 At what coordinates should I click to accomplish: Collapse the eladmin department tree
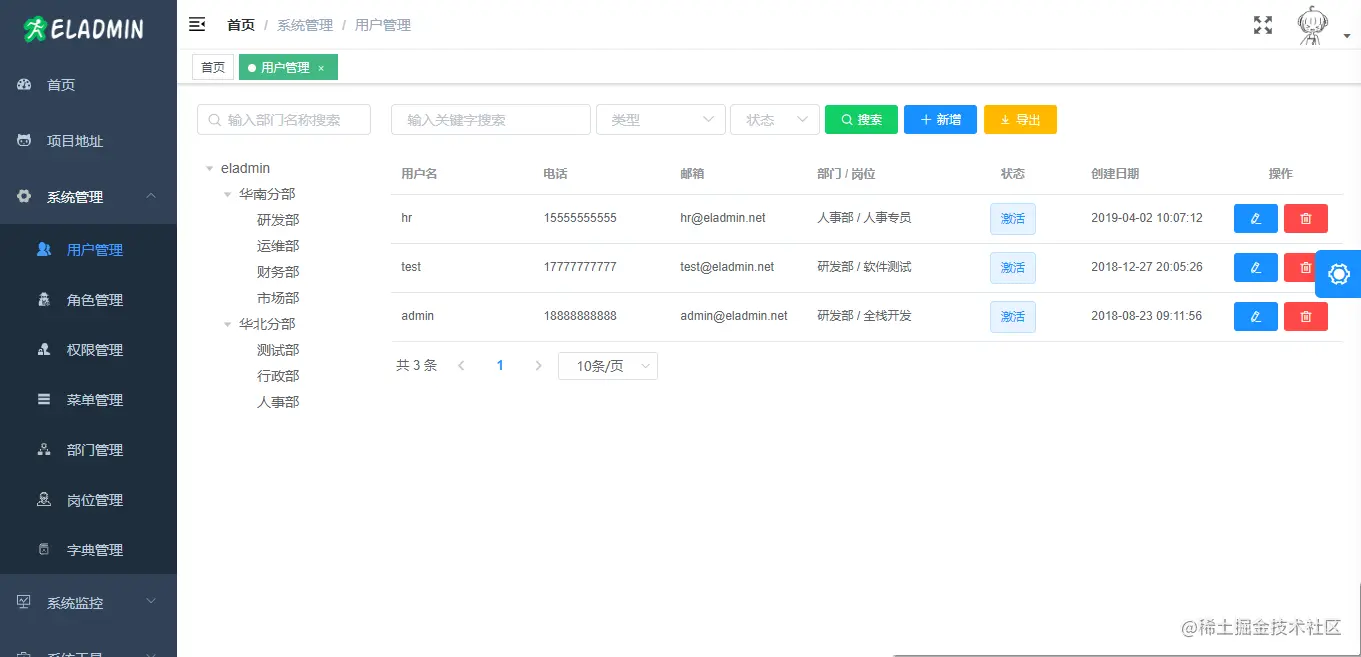[x=210, y=167]
